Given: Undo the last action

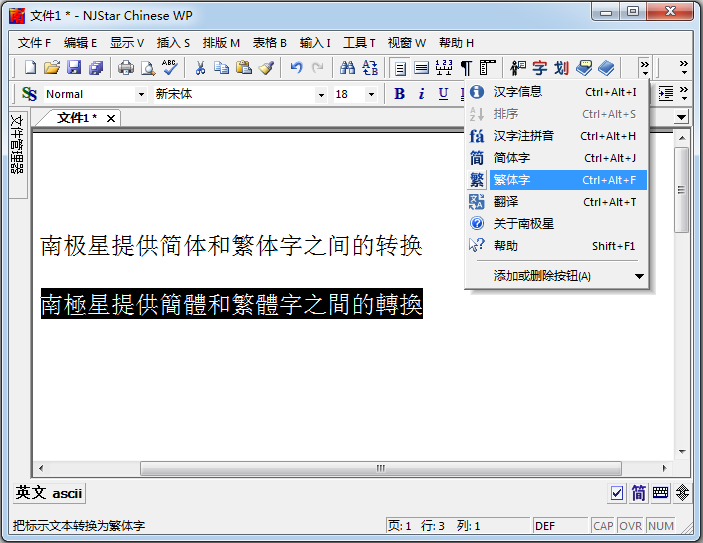Looking at the screenshot, I should pos(296,68).
